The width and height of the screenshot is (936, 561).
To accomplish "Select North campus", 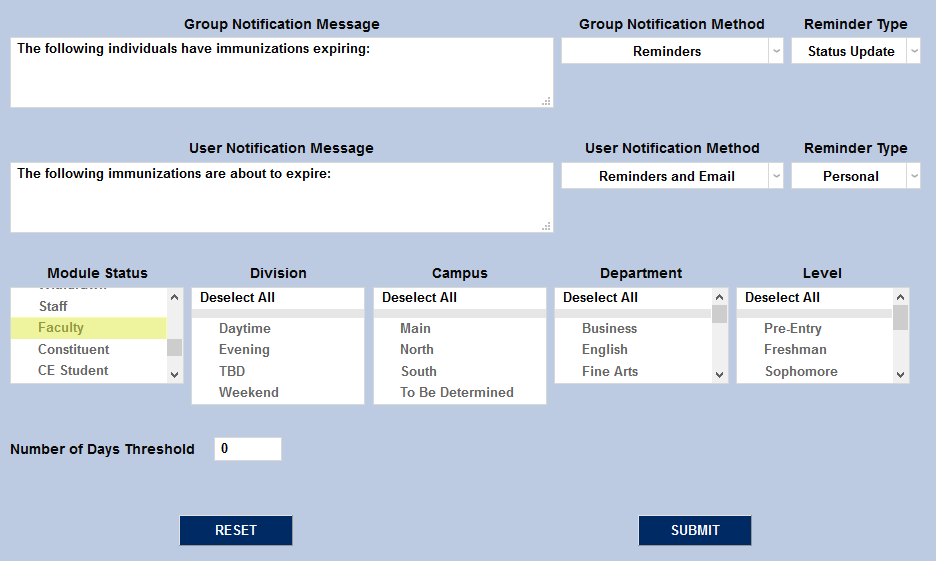I will [460, 350].
